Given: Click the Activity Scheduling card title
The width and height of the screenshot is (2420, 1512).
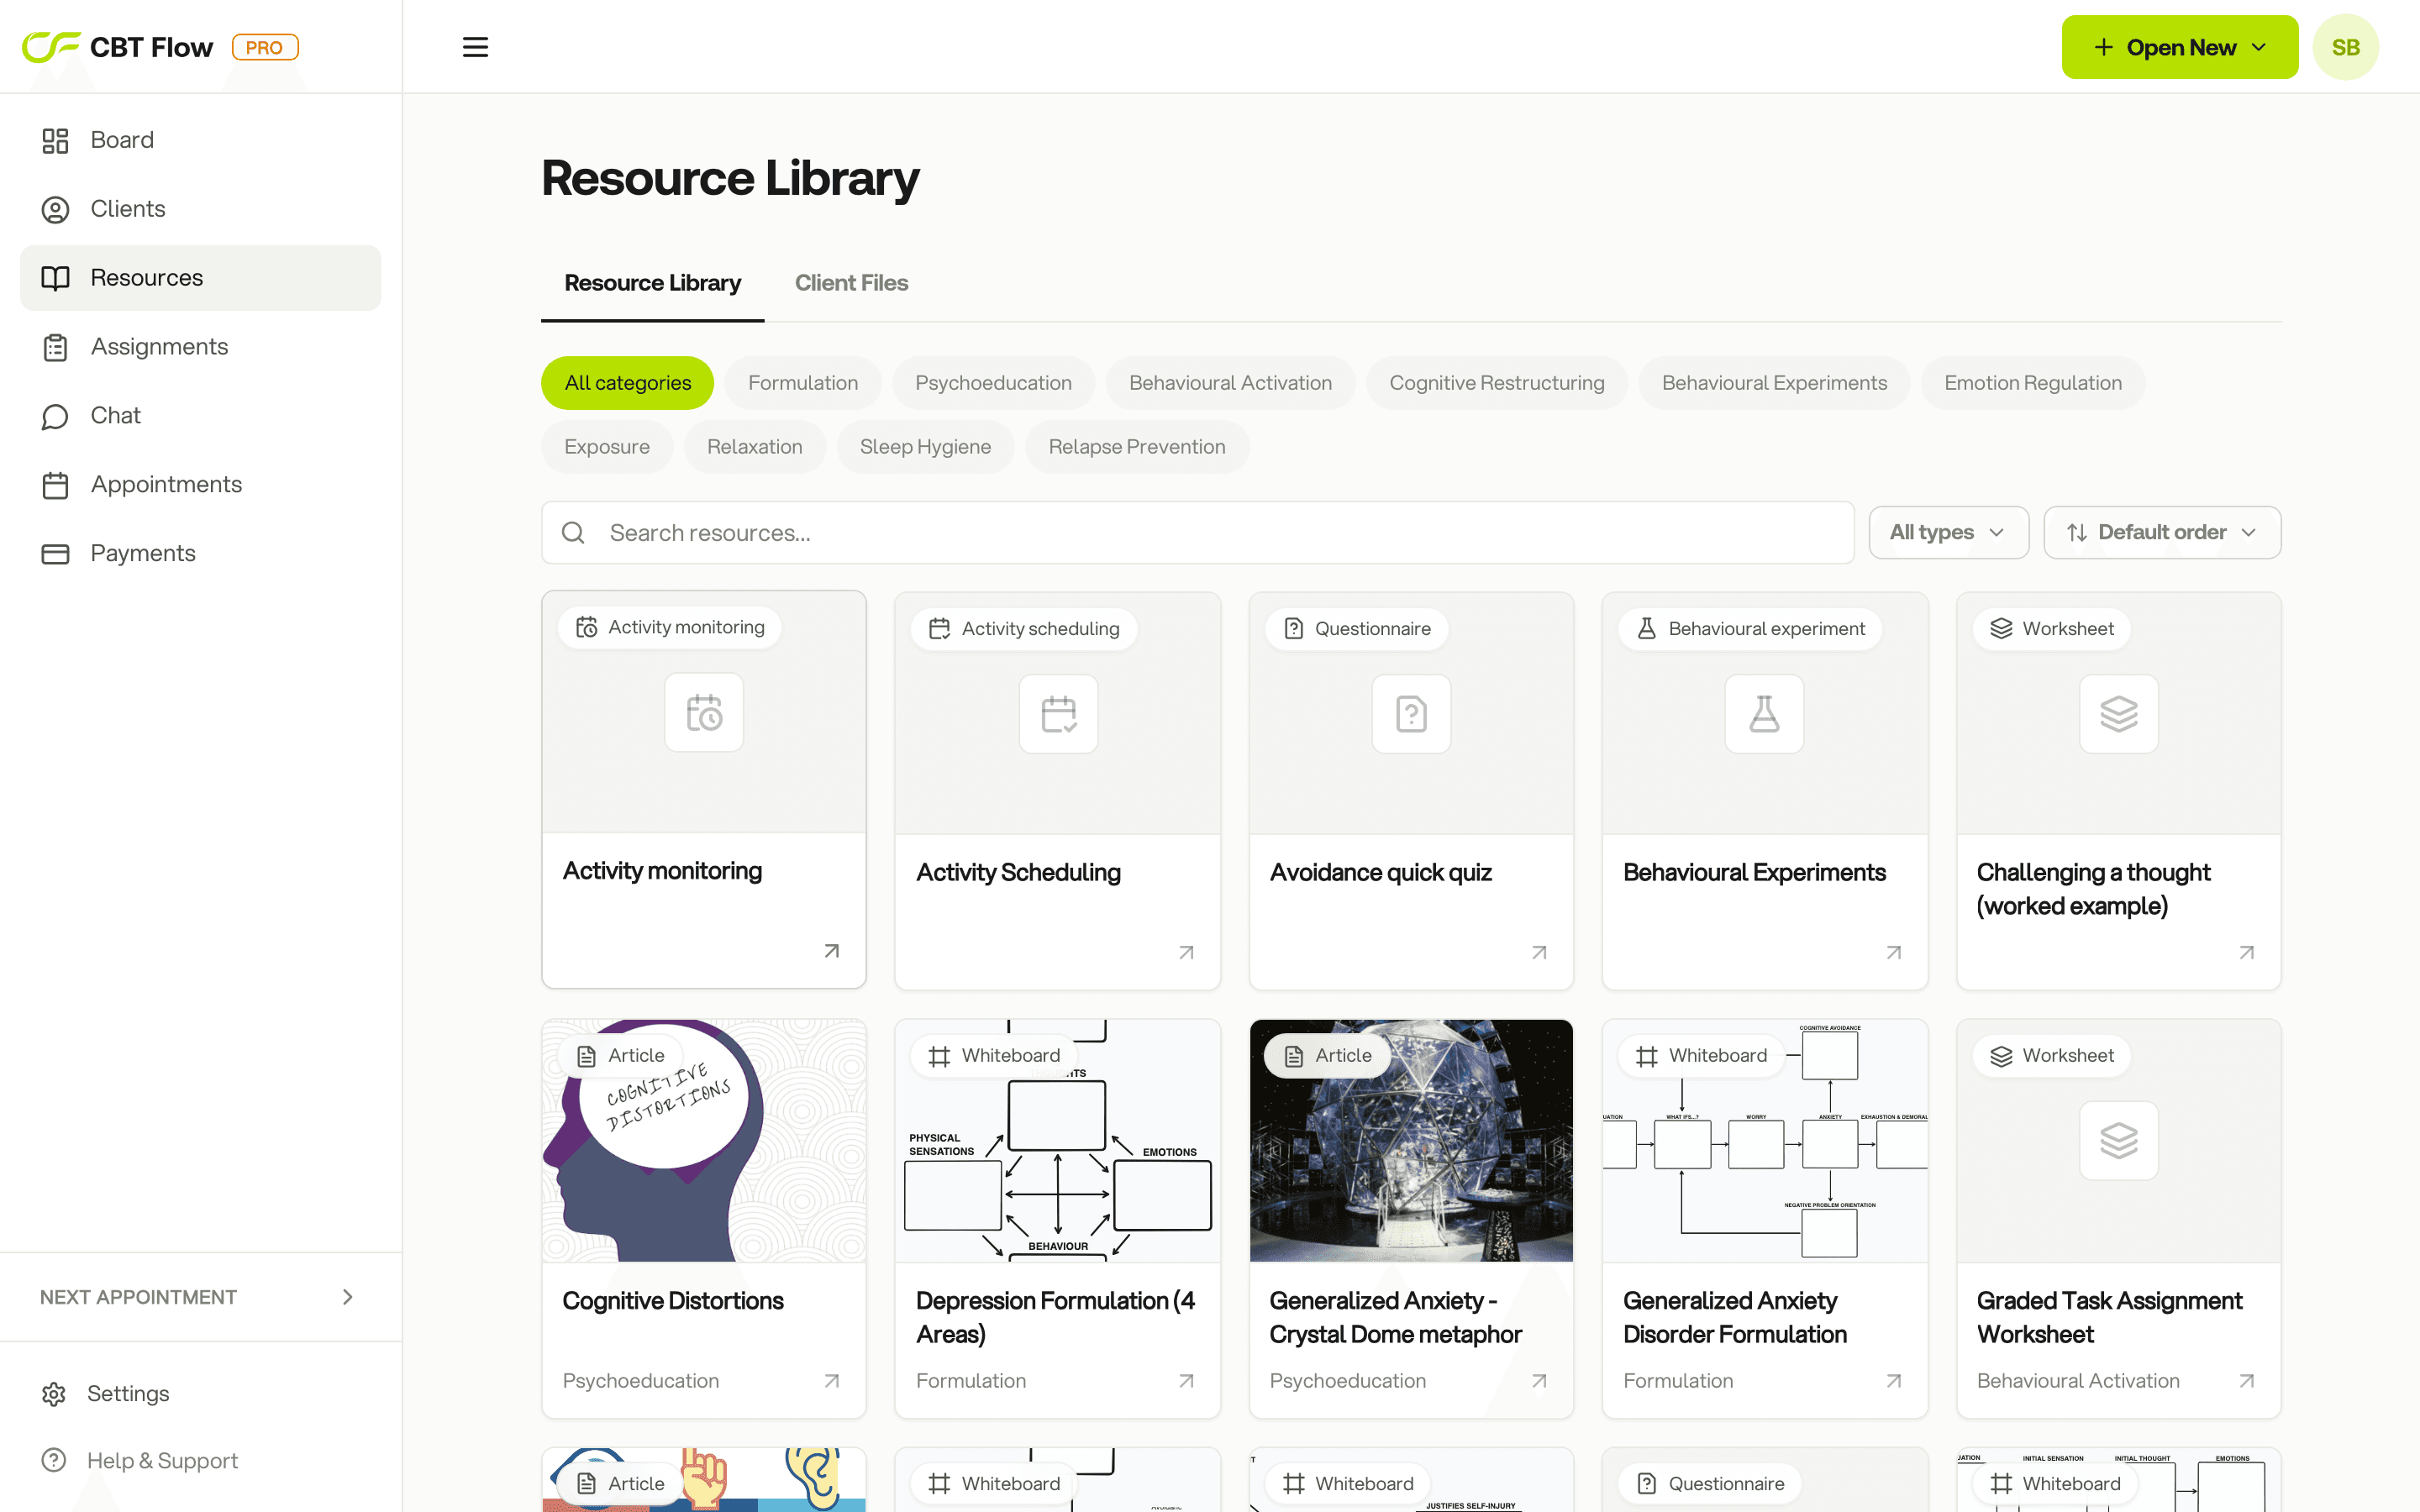Looking at the screenshot, I should point(1018,872).
